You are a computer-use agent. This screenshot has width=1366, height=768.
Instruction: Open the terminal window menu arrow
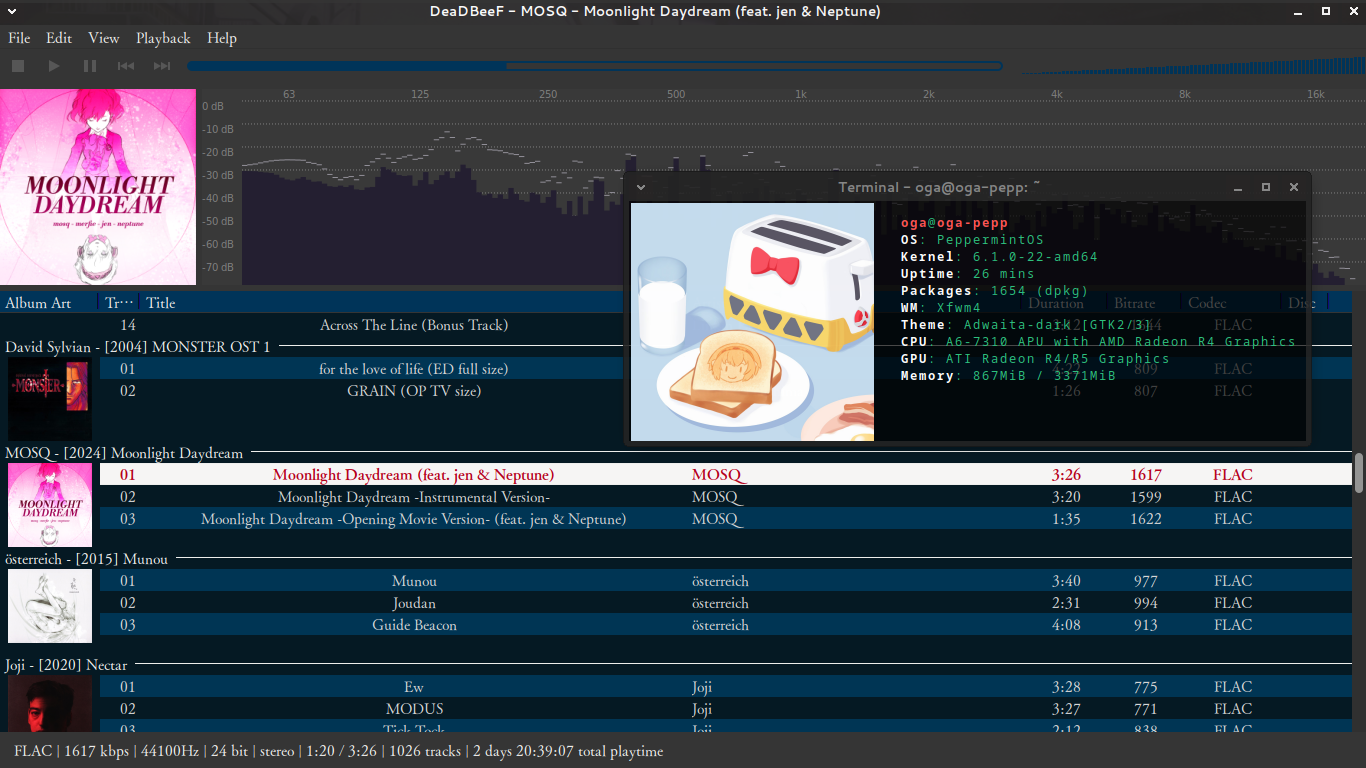(x=641, y=187)
